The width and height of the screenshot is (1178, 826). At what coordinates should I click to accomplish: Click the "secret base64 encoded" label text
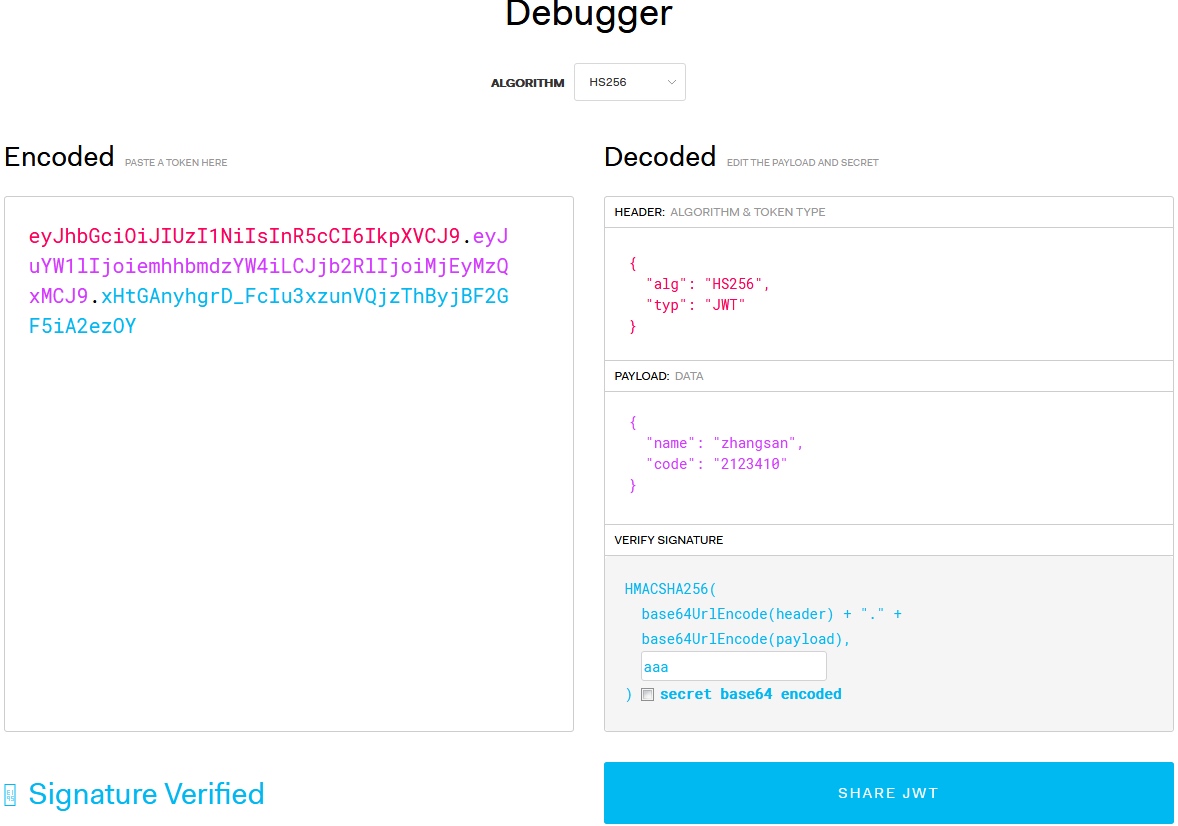750,694
